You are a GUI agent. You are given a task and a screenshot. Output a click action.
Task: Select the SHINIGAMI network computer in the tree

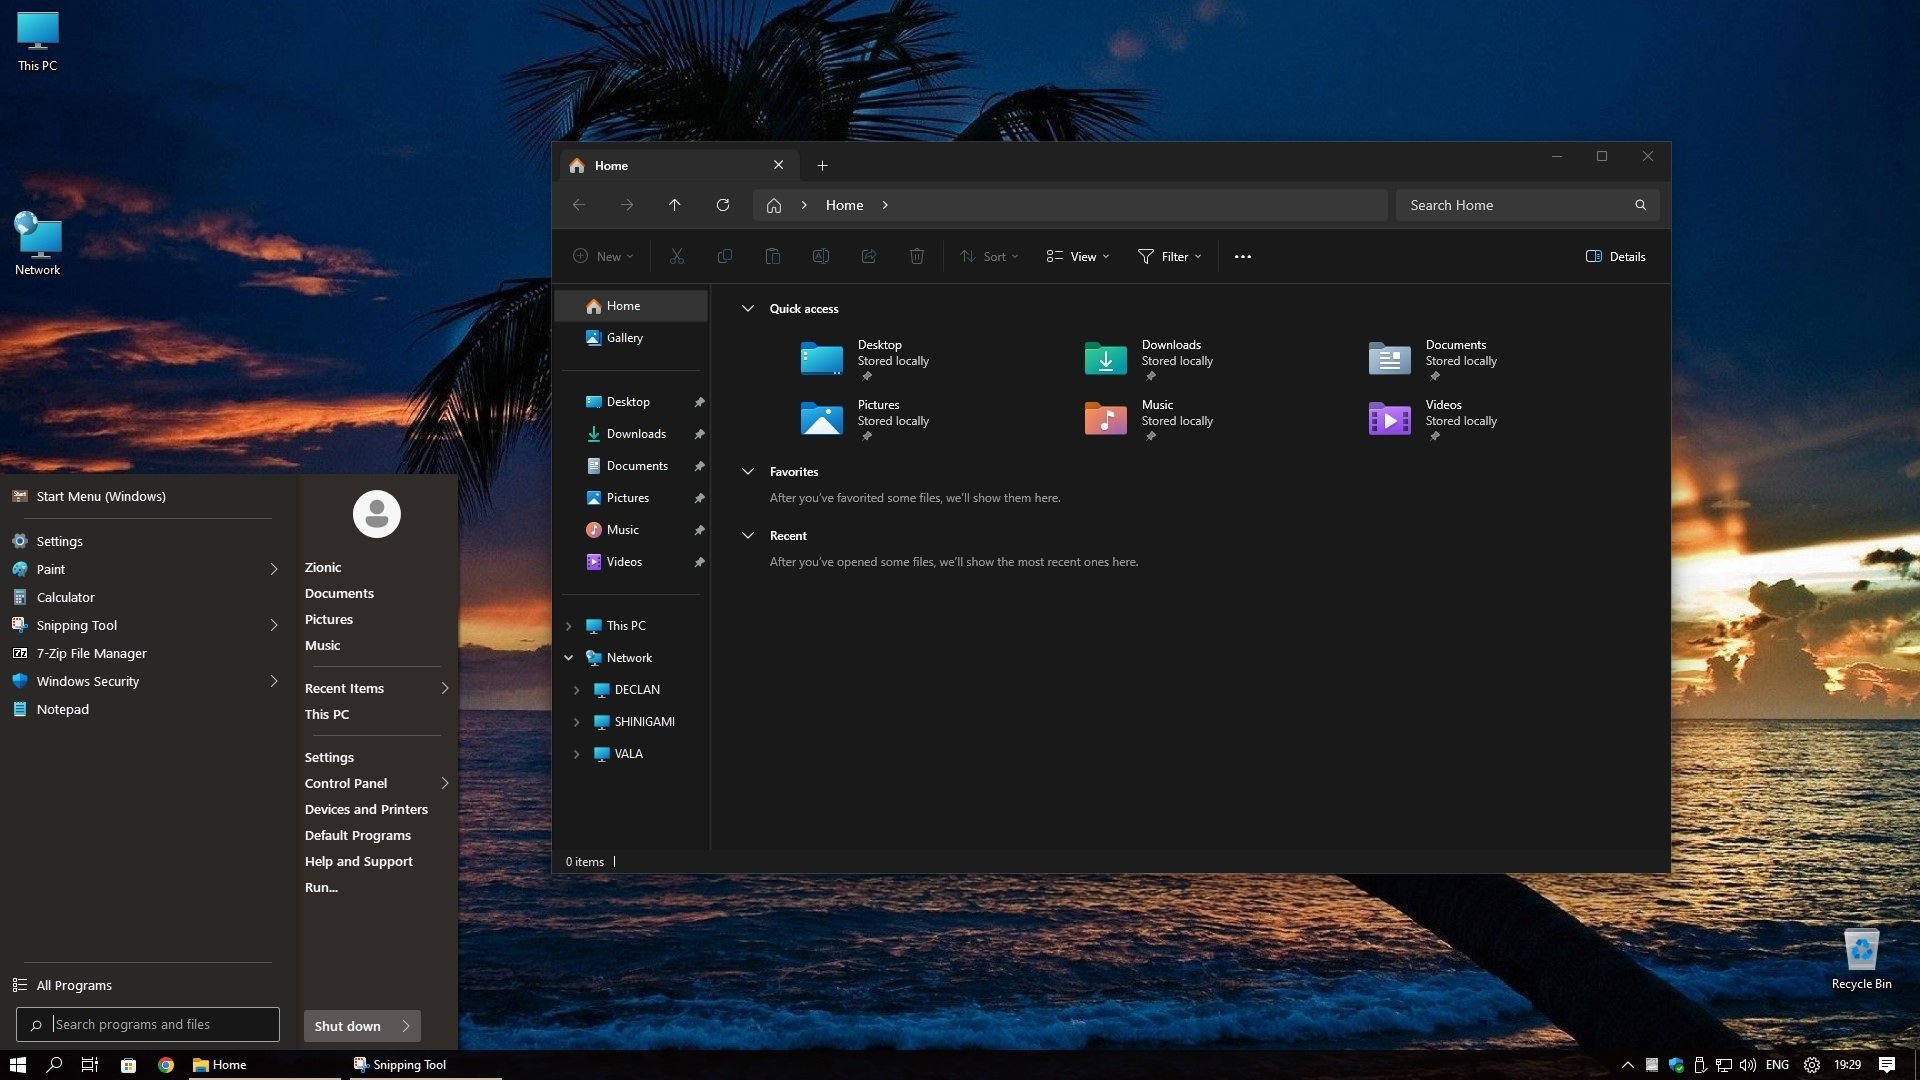click(644, 722)
